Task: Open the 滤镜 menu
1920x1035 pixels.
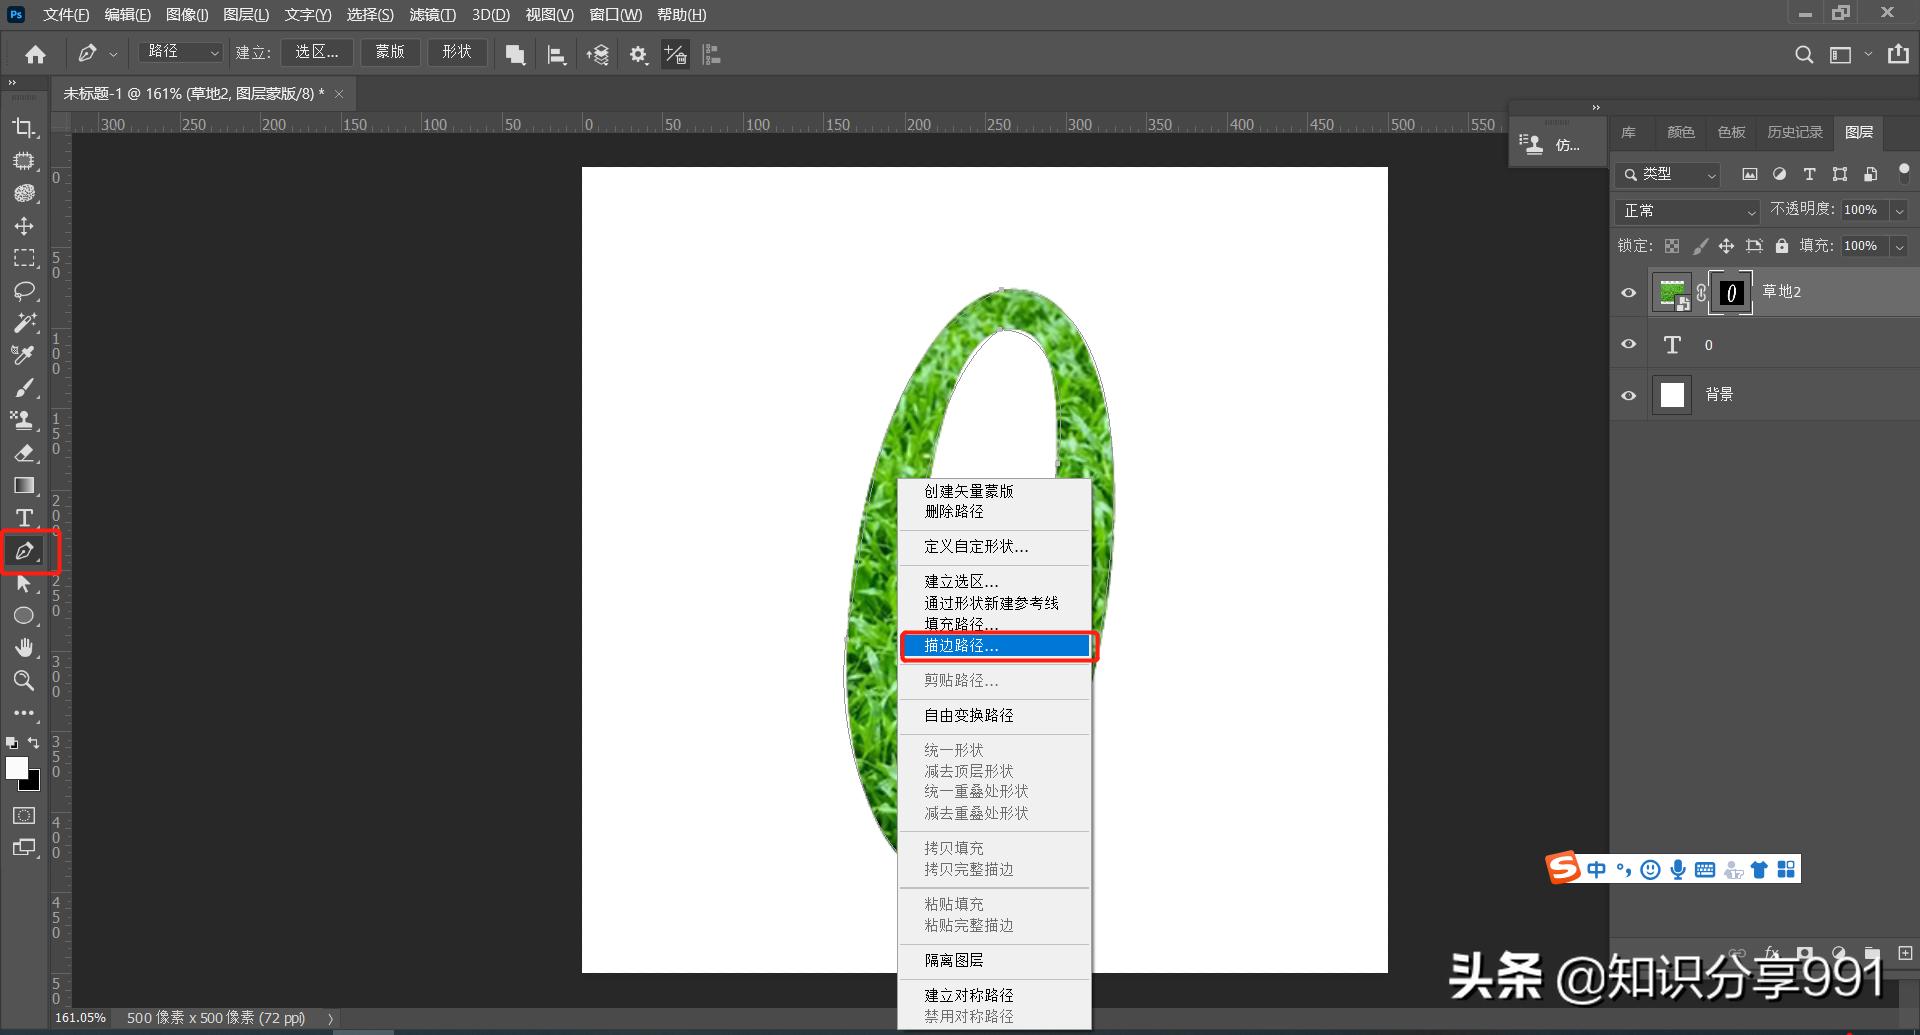Action: [432, 14]
